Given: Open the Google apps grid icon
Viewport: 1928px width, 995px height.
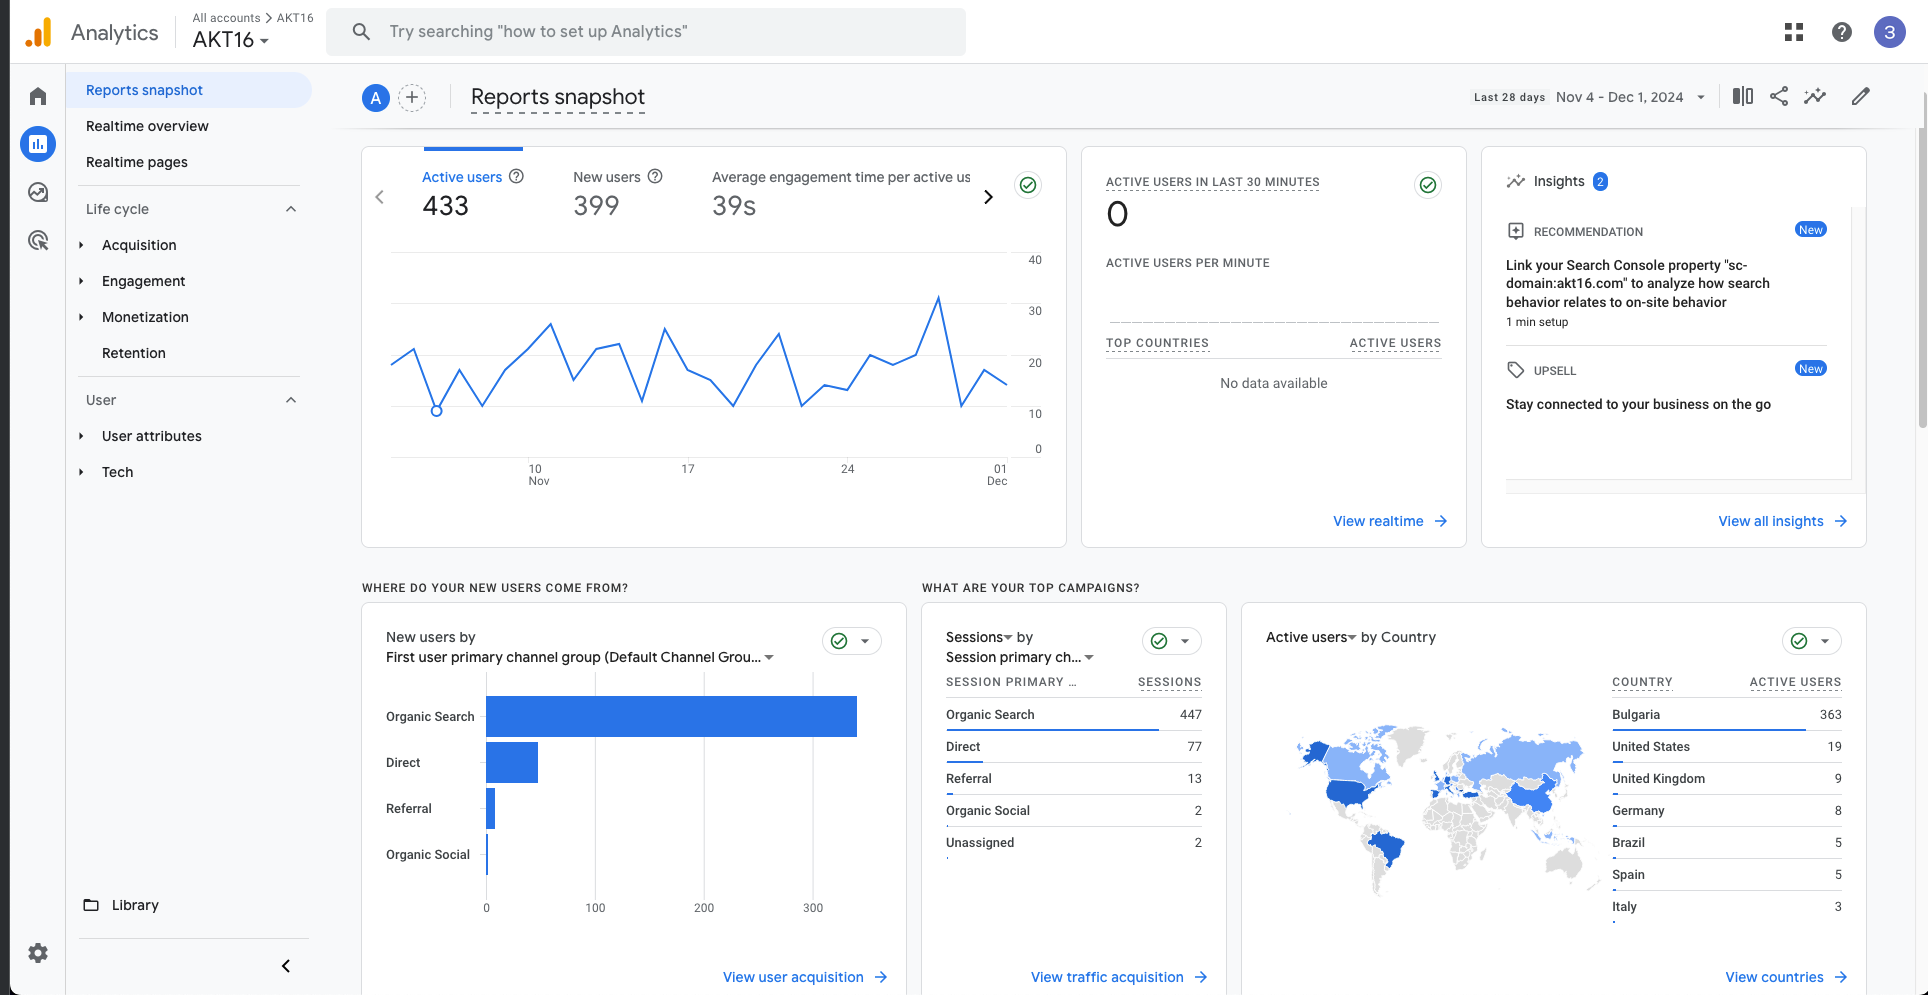Looking at the screenshot, I should tap(1794, 32).
